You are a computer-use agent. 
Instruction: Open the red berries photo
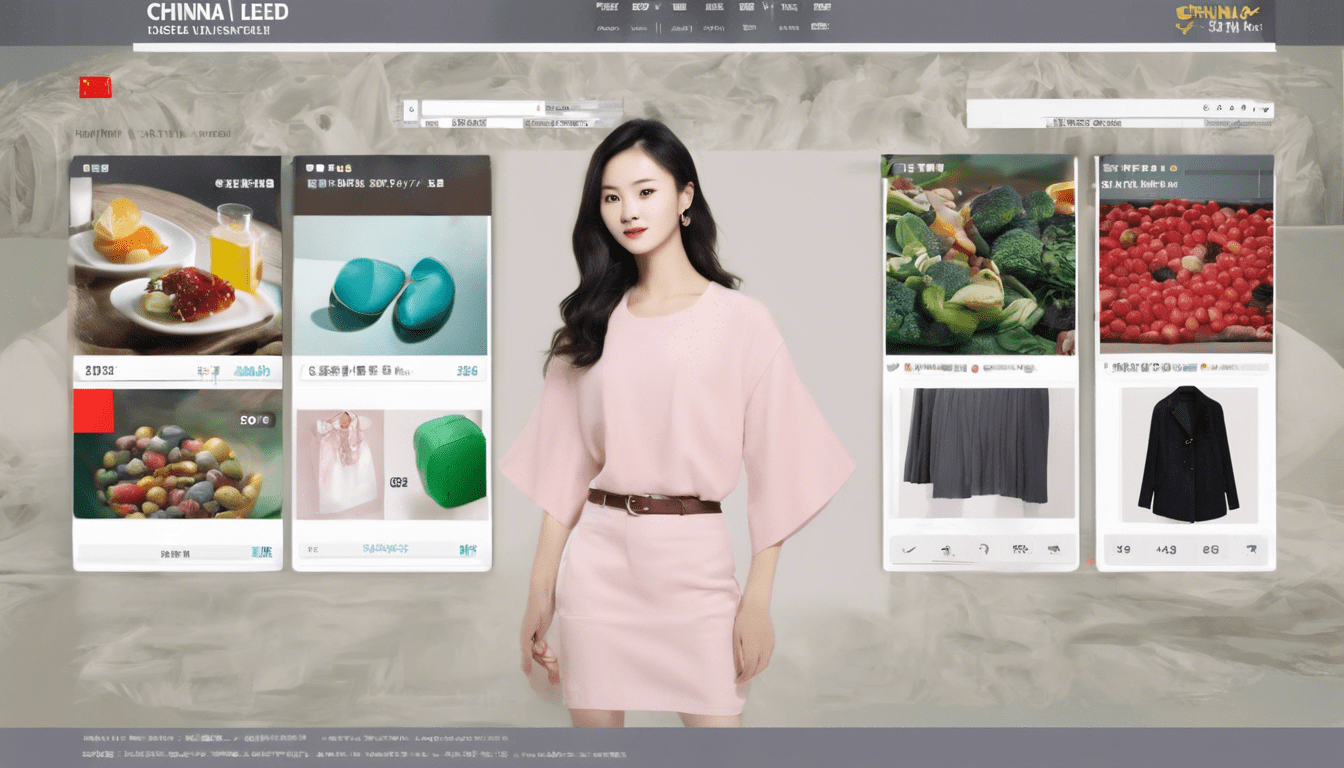click(1185, 275)
